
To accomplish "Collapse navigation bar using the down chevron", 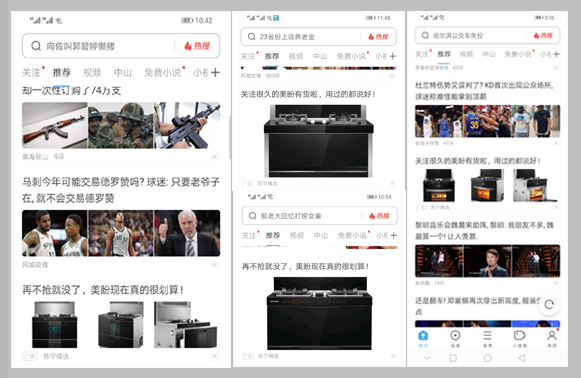I will tap(427, 358).
